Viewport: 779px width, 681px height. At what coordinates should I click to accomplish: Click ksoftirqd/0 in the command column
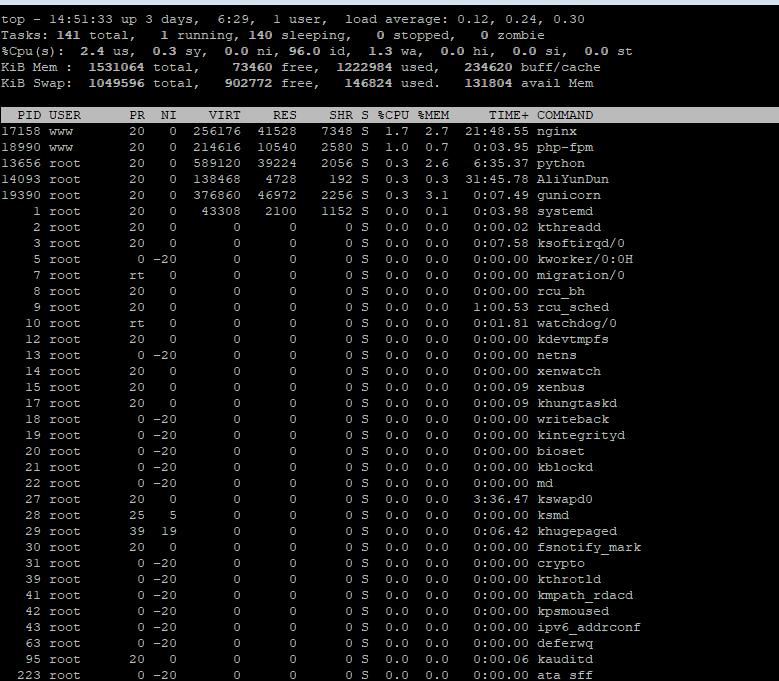coord(580,243)
